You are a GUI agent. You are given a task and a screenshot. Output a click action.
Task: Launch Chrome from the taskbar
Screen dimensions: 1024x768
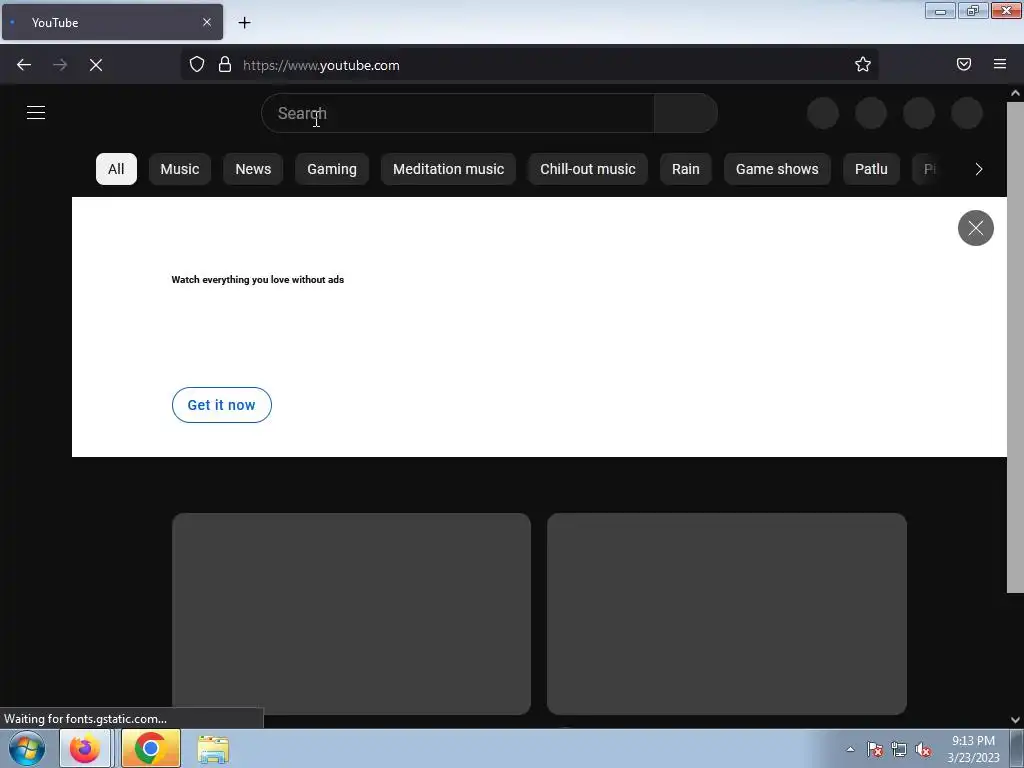pos(151,748)
